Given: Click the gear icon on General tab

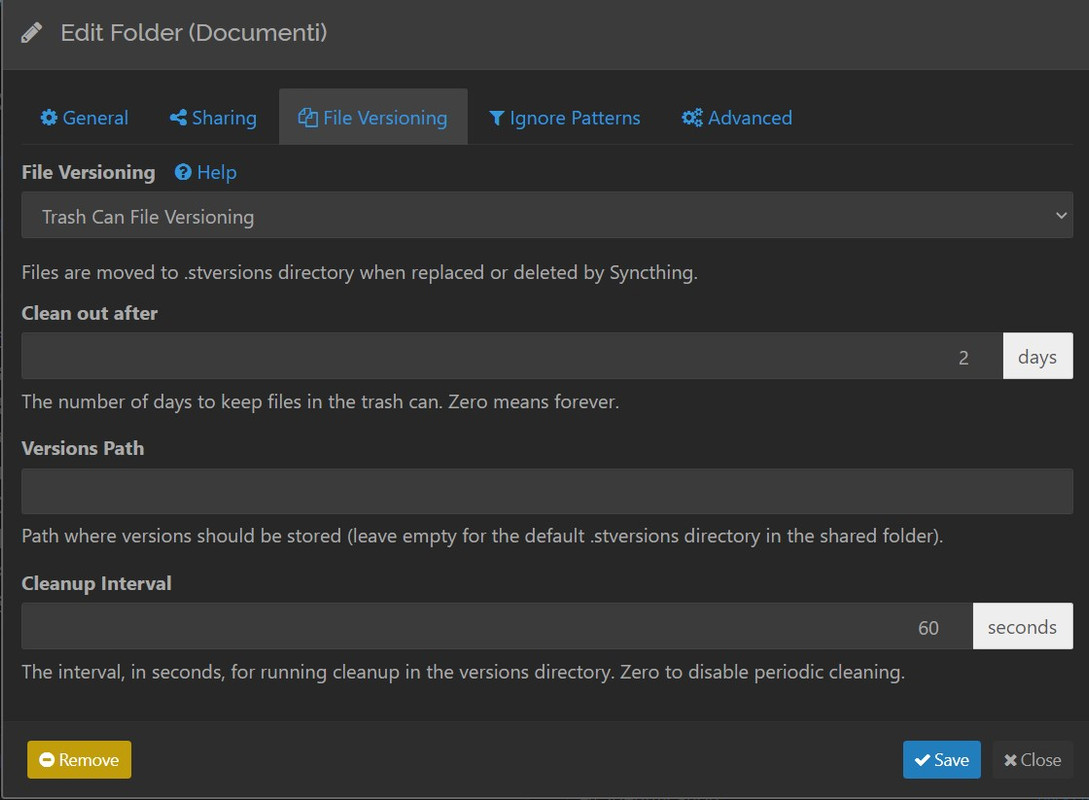Looking at the screenshot, I should click(x=48, y=118).
